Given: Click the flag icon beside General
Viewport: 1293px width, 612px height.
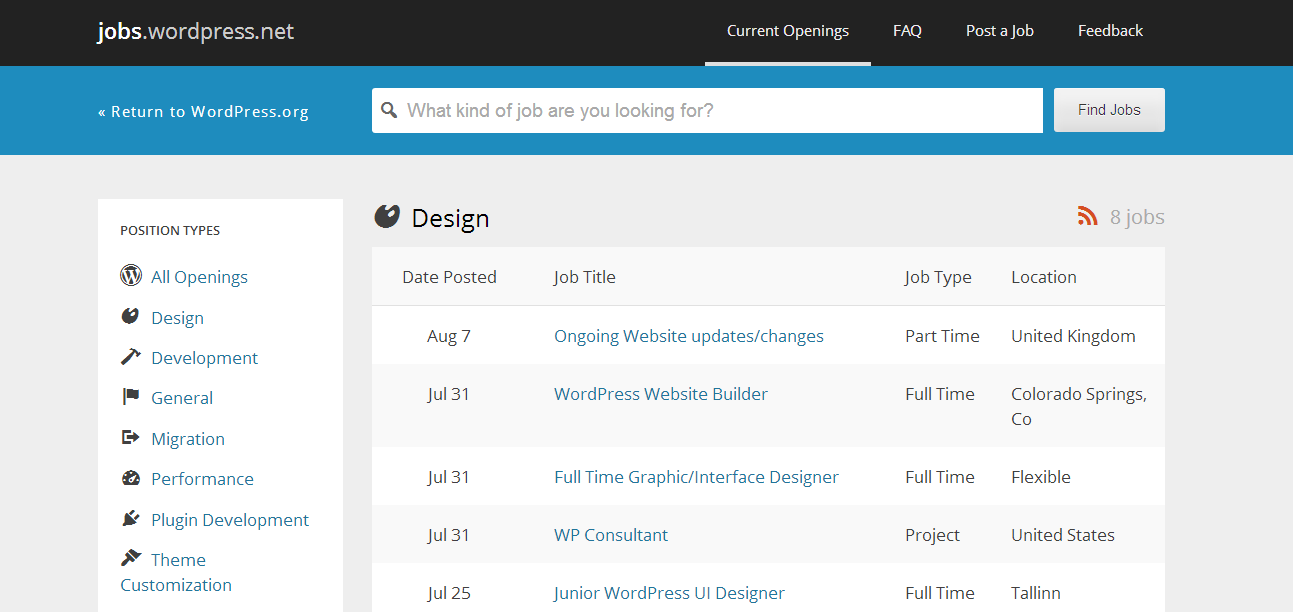Looking at the screenshot, I should 131,397.
